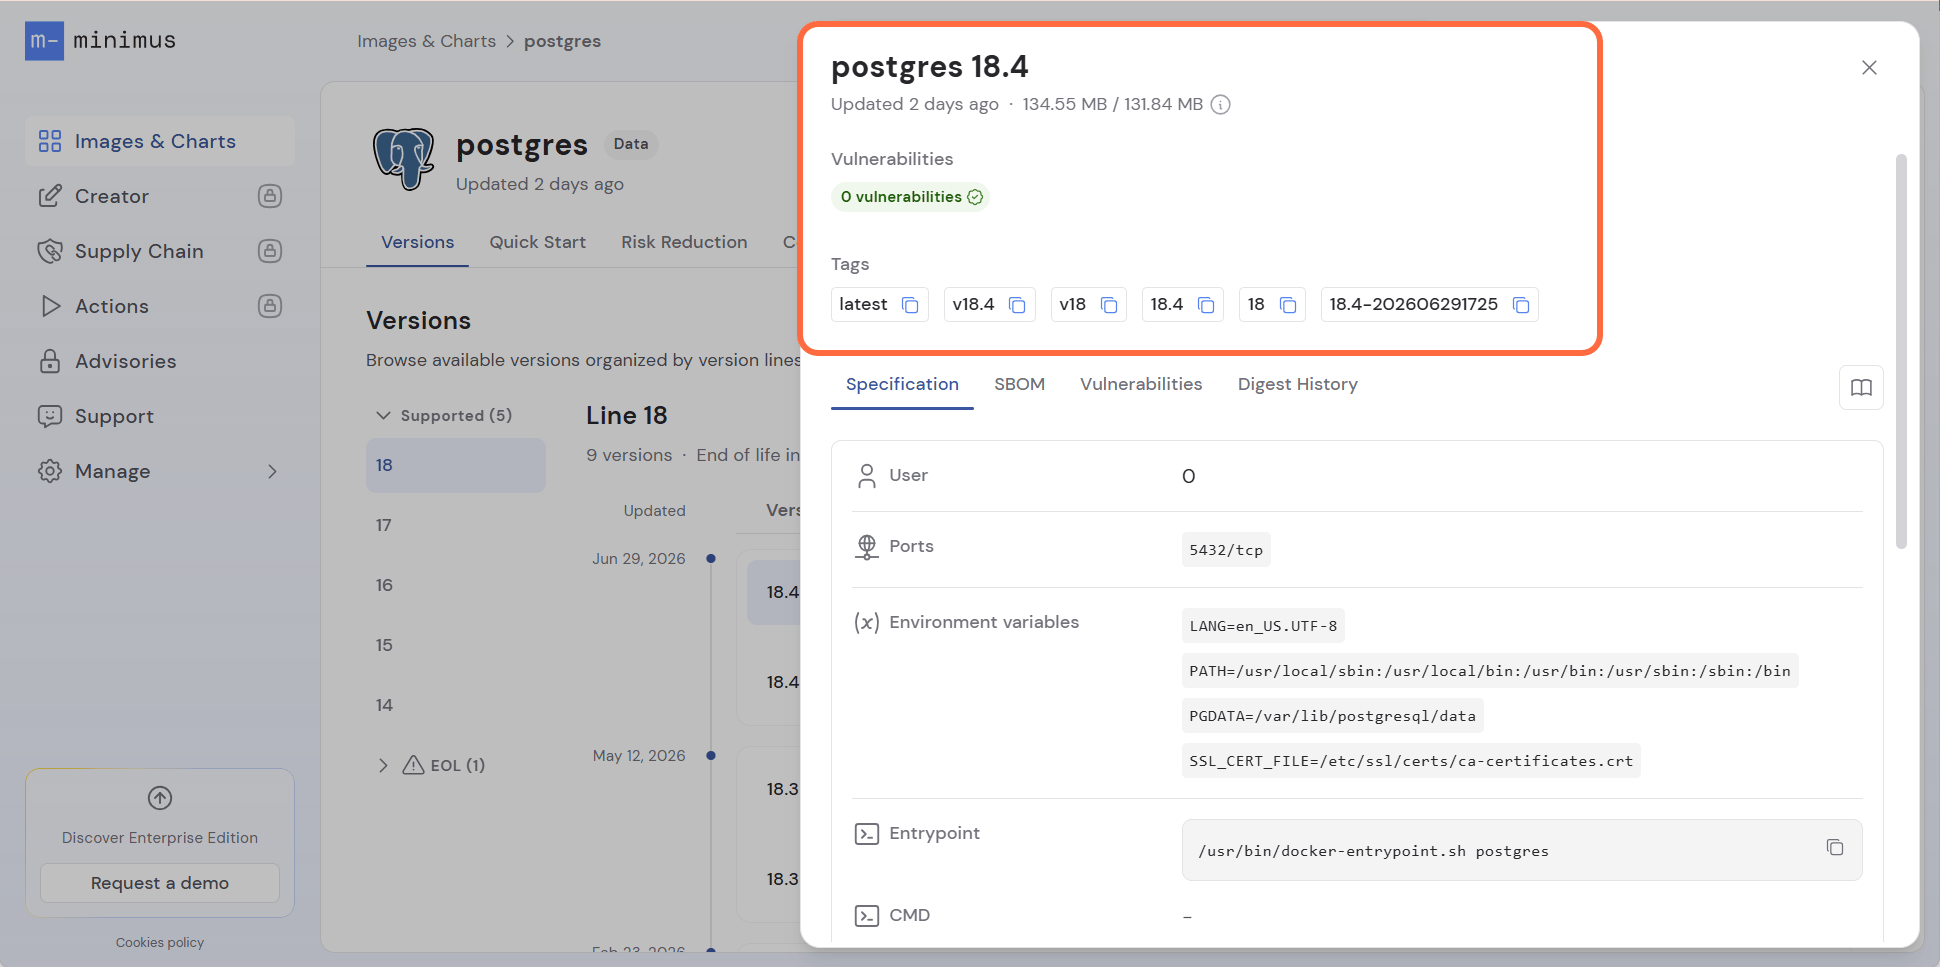Switch to the Quick Start tab

(x=537, y=242)
